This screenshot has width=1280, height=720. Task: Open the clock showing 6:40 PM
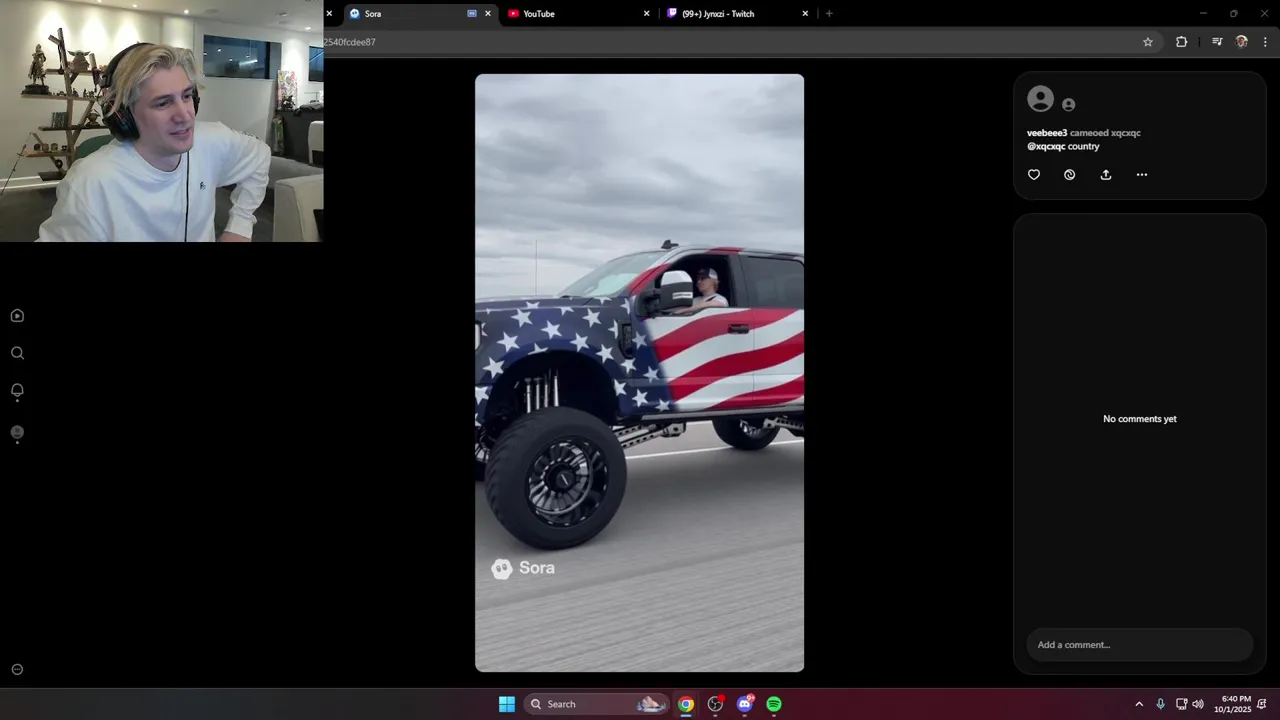pyautogui.click(x=1234, y=704)
